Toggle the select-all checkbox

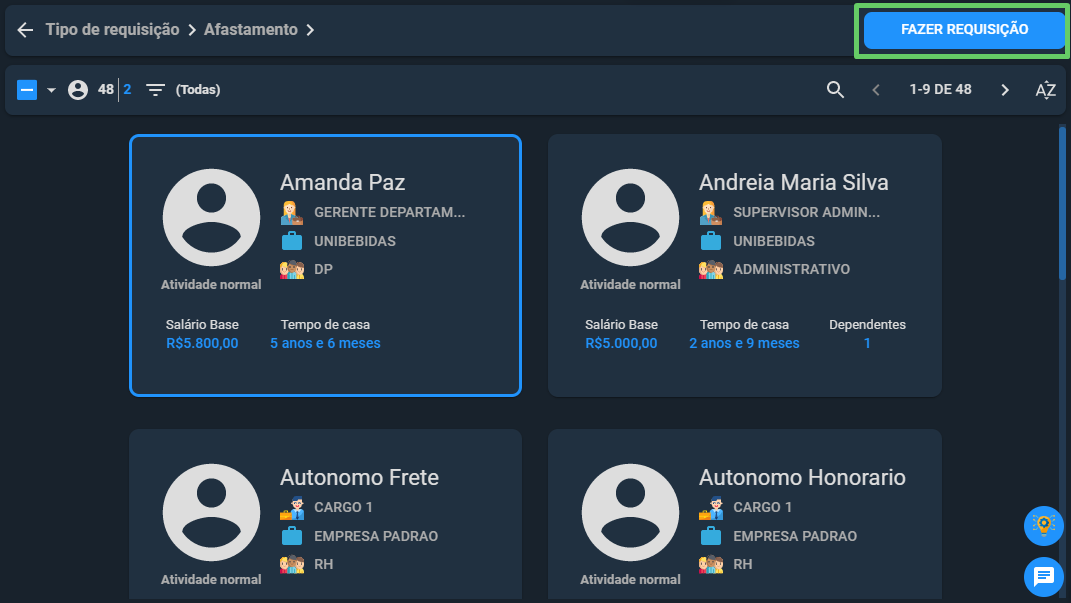click(x=27, y=89)
